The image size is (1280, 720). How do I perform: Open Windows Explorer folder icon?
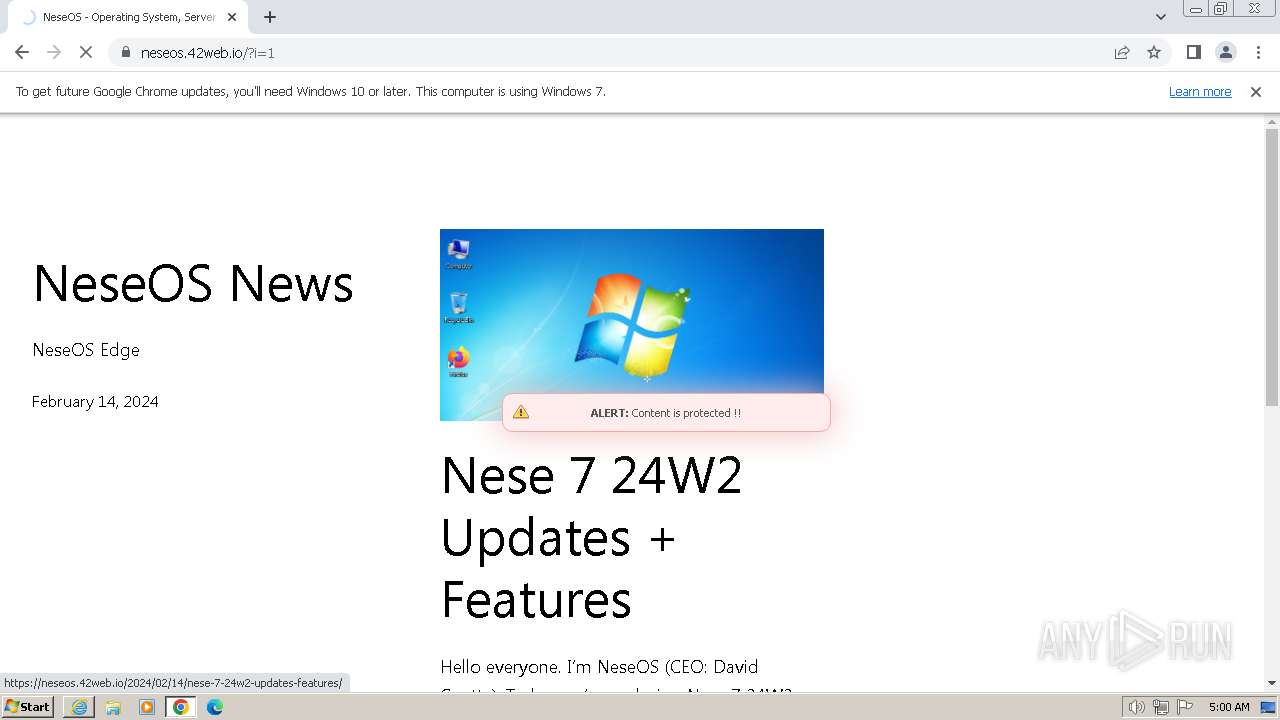click(x=113, y=707)
